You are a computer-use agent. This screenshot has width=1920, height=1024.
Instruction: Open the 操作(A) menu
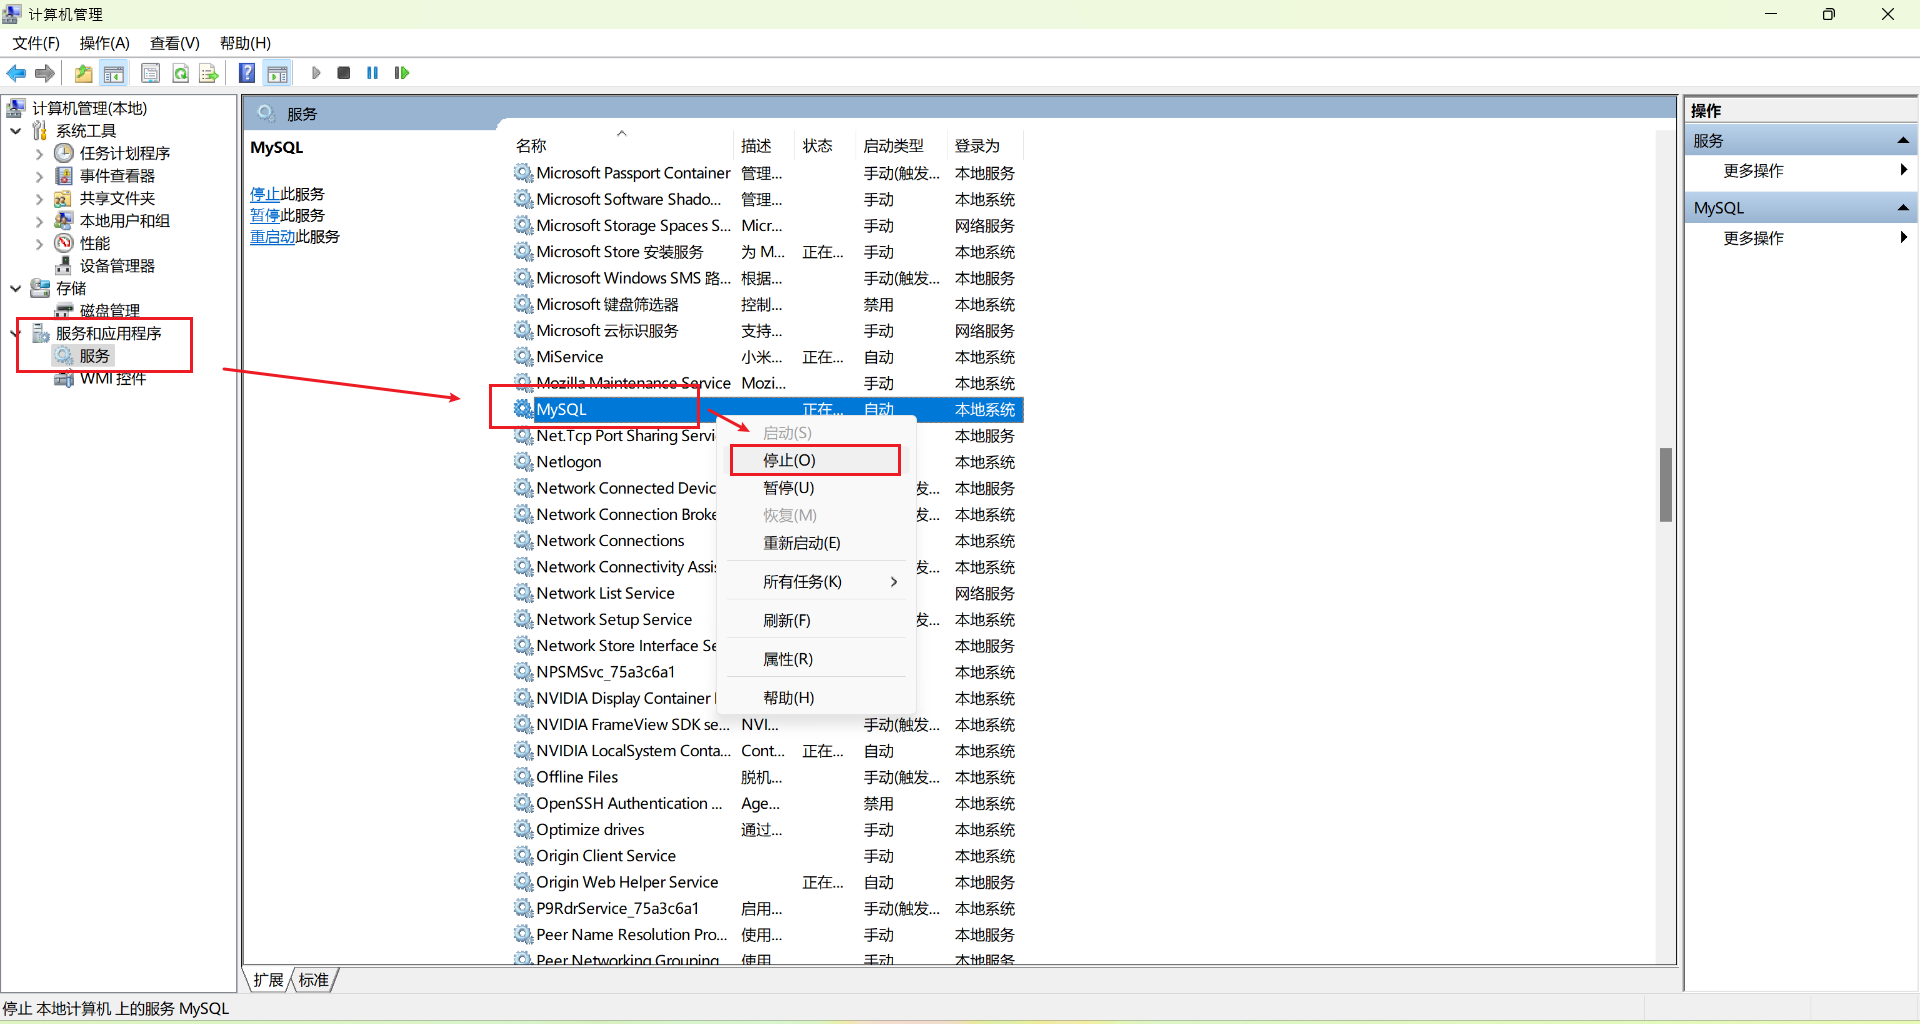[x=105, y=43]
